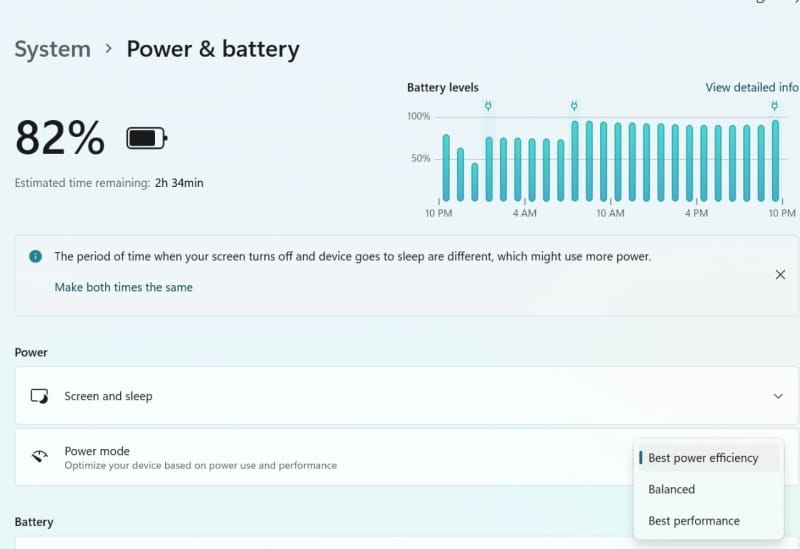Dismiss the sleep time notice banner
The image size is (800, 549).
click(x=780, y=274)
